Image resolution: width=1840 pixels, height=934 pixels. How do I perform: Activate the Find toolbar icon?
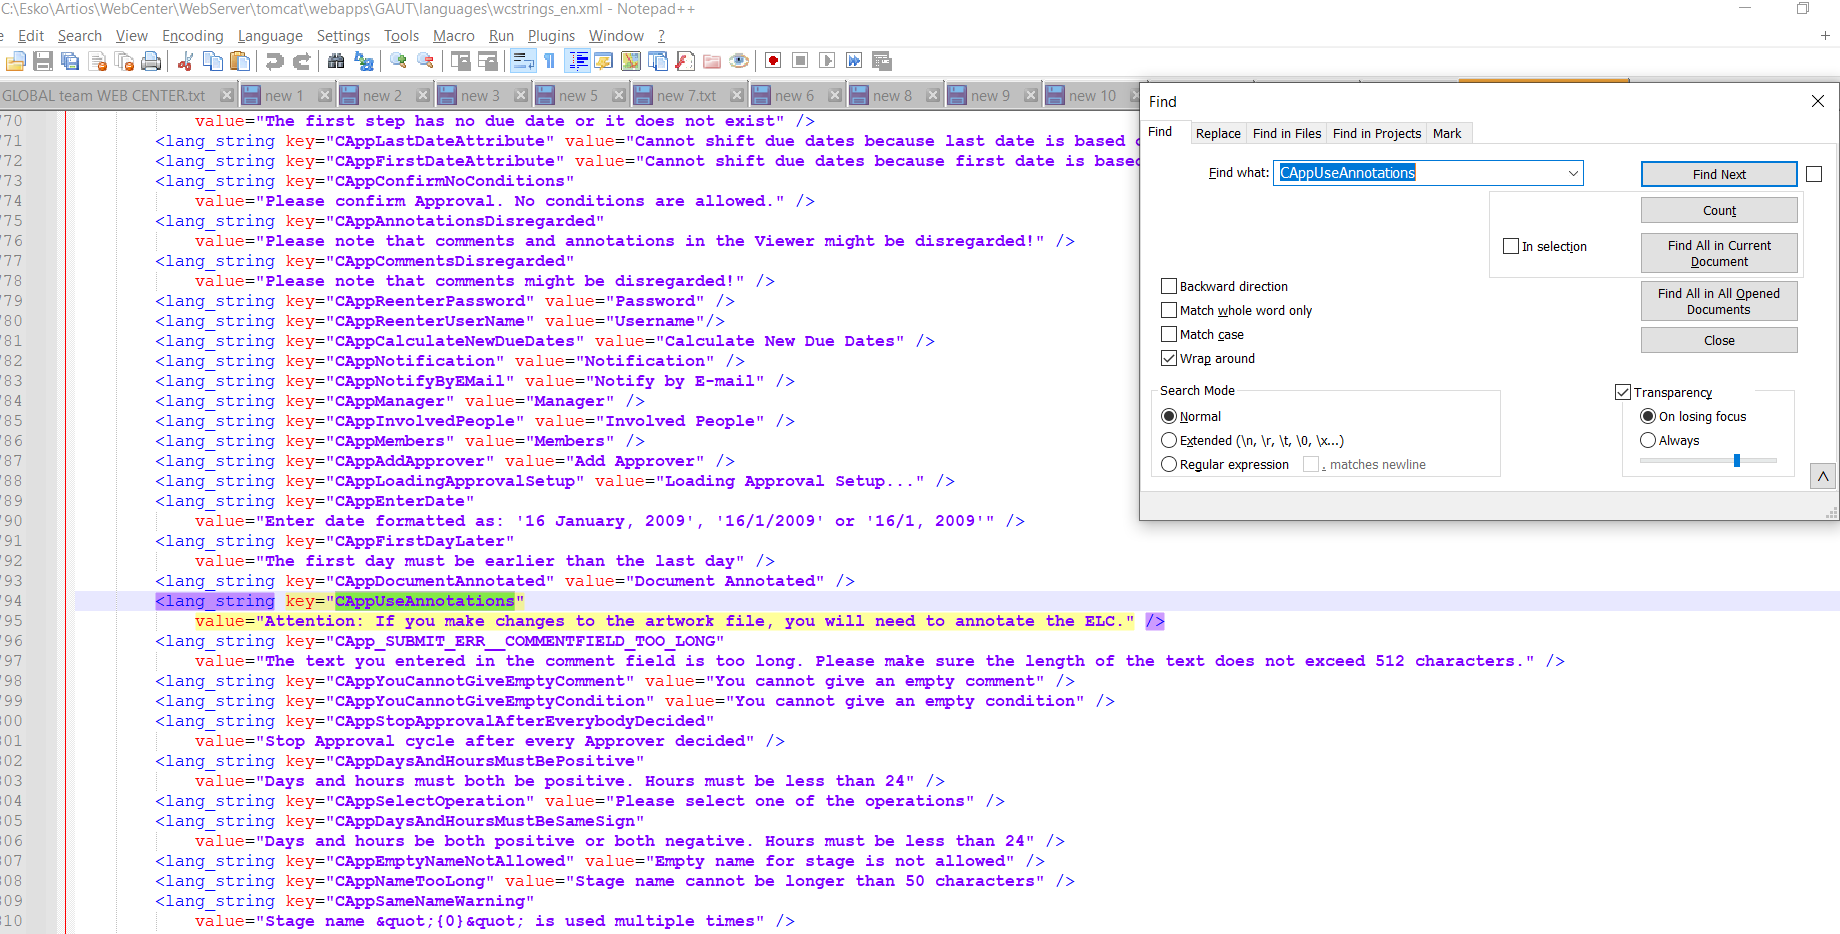(x=336, y=61)
